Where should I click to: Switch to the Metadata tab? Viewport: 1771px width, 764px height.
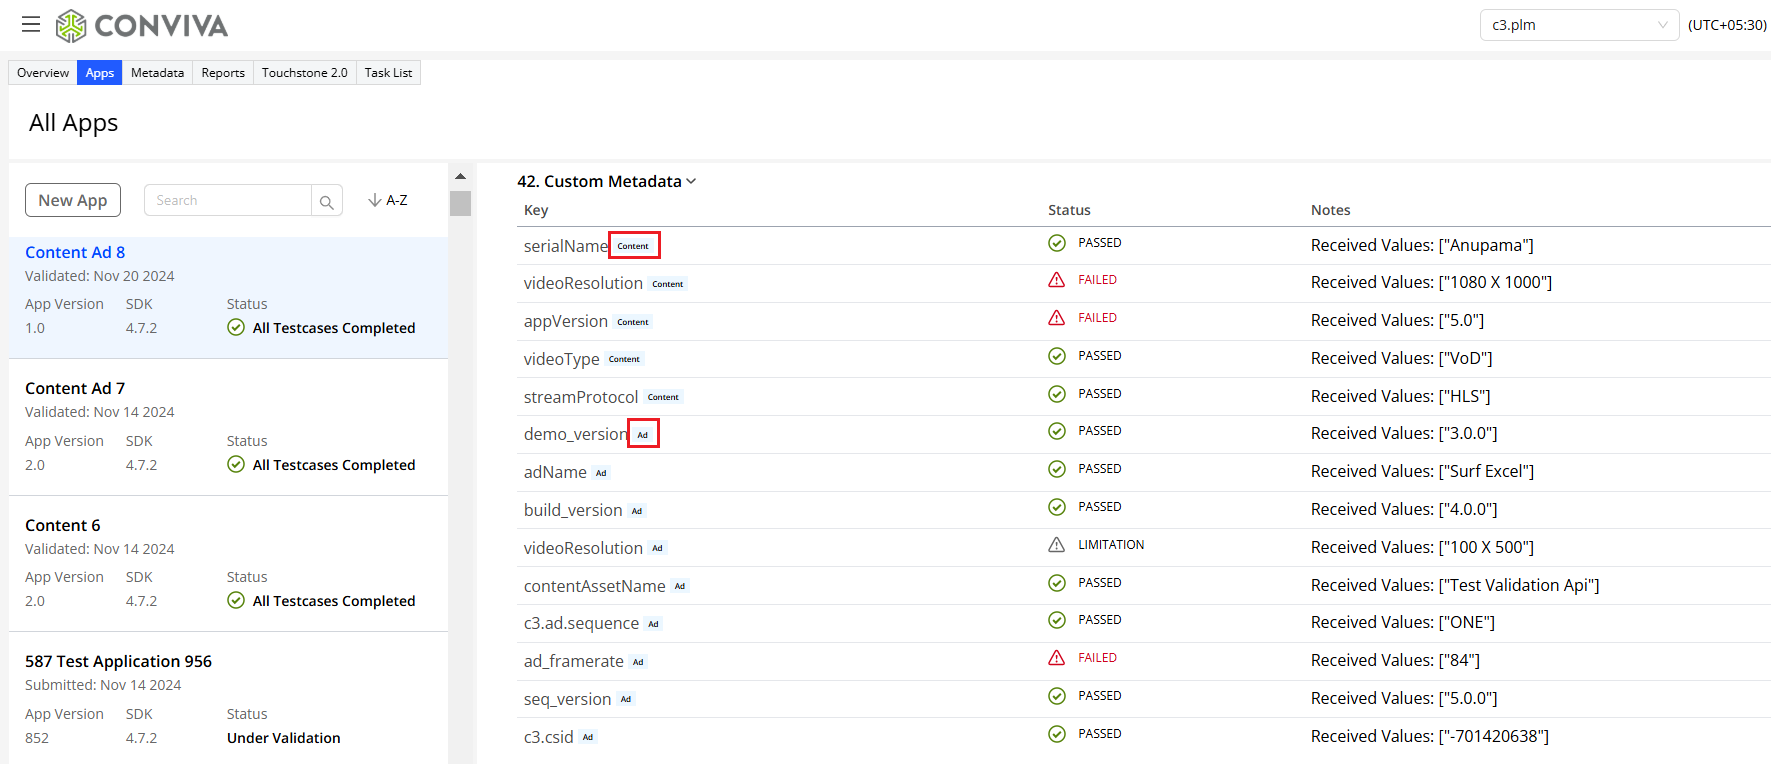click(157, 73)
